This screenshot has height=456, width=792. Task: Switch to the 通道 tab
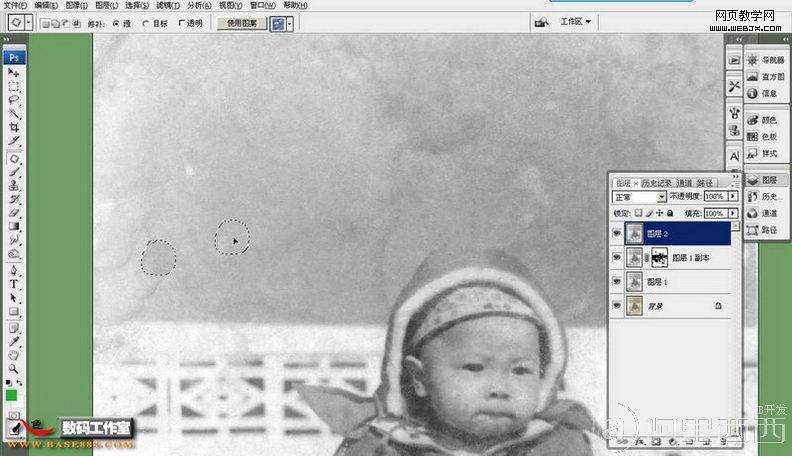(x=684, y=183)
